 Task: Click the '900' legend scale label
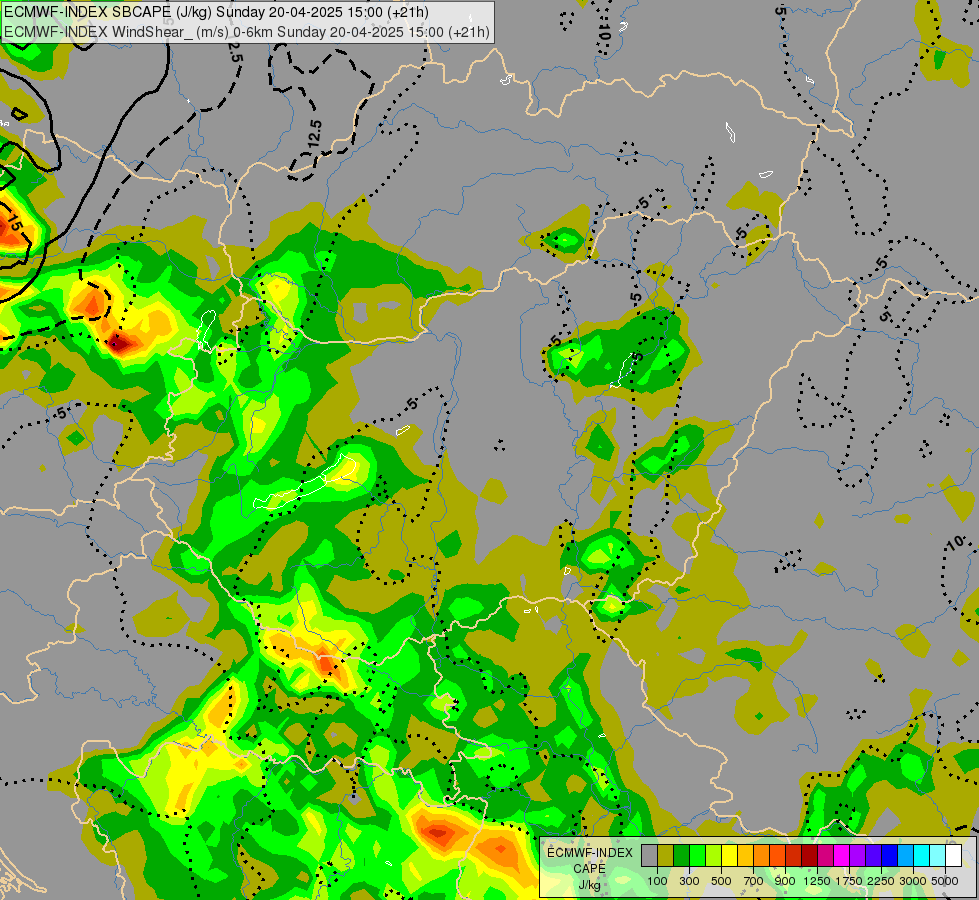pos(785,881)
